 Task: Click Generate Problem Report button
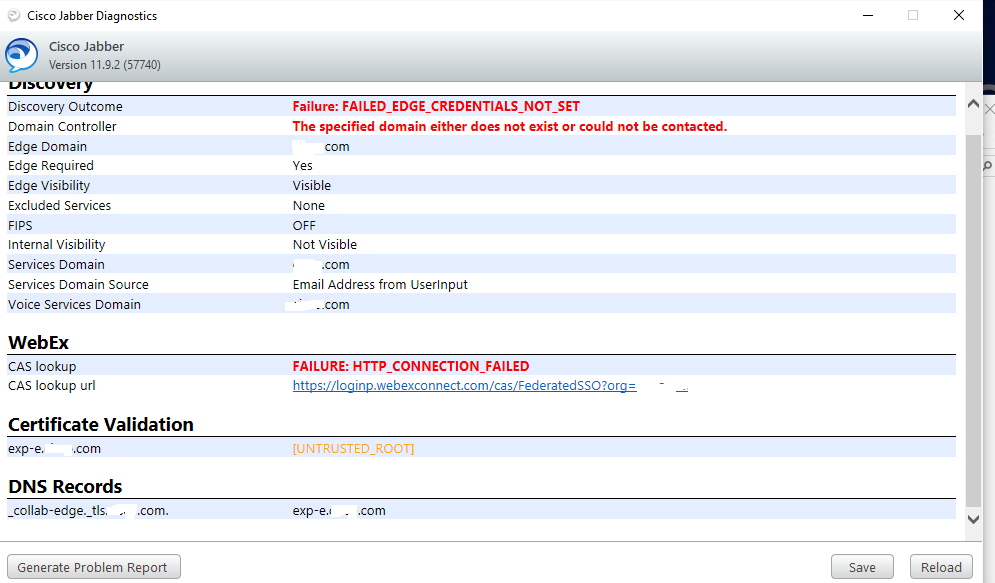click(94, 567)
